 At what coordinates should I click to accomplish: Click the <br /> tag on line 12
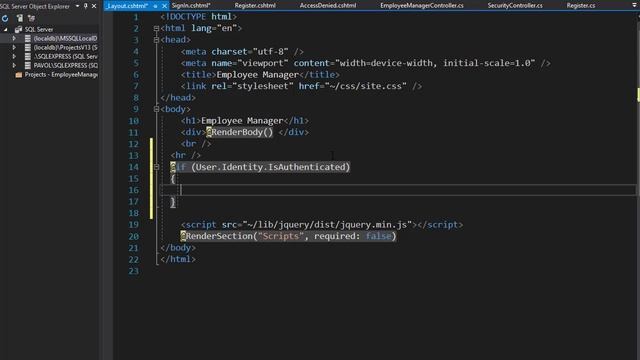tap(196, 144)
